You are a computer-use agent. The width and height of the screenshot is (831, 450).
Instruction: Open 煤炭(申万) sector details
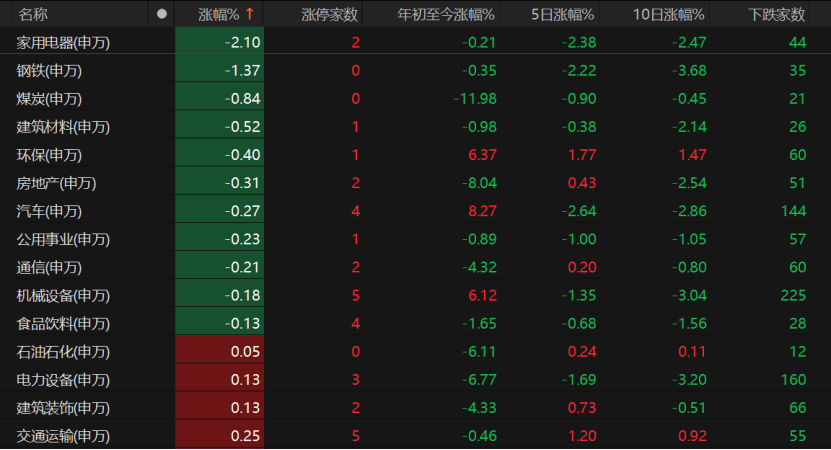click(48, 98)
